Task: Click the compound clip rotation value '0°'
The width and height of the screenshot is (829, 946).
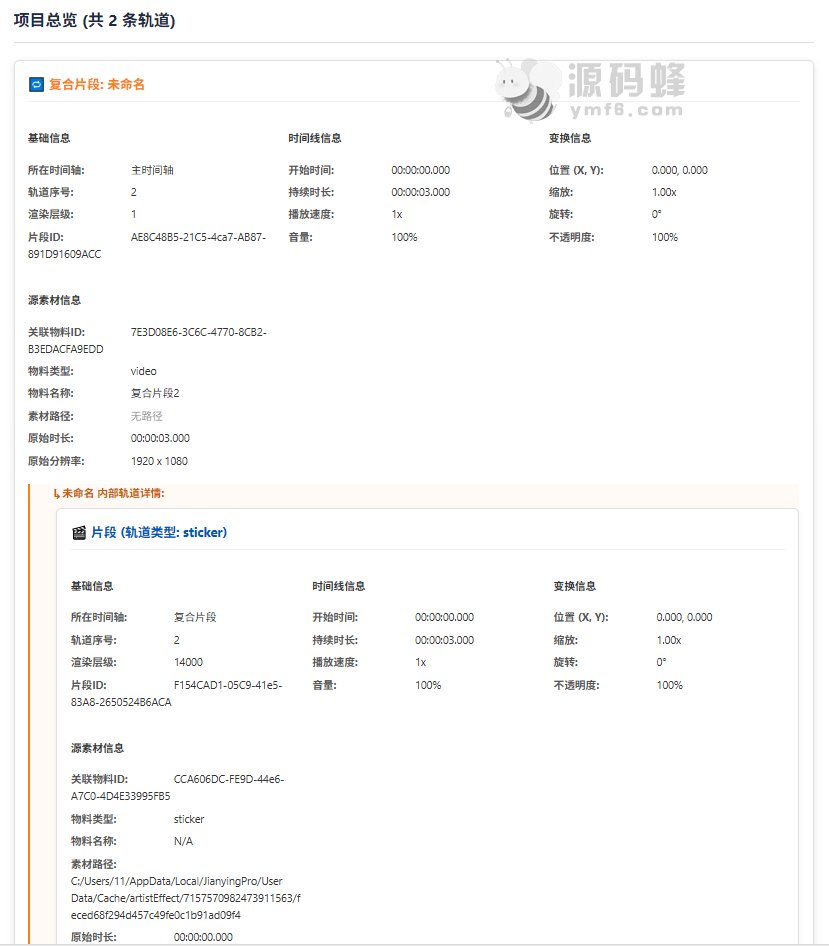Action: 656,214
